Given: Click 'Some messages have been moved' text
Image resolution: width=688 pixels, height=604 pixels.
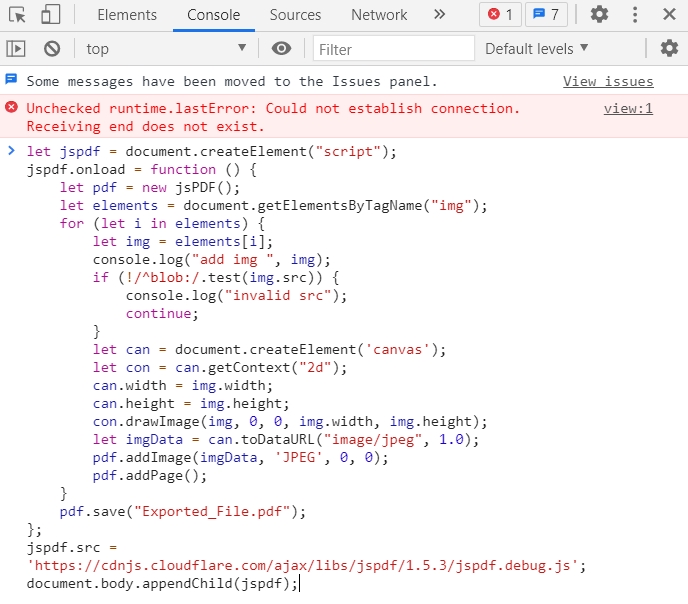Looking at the screenshot, I should (x=232, y=81).
